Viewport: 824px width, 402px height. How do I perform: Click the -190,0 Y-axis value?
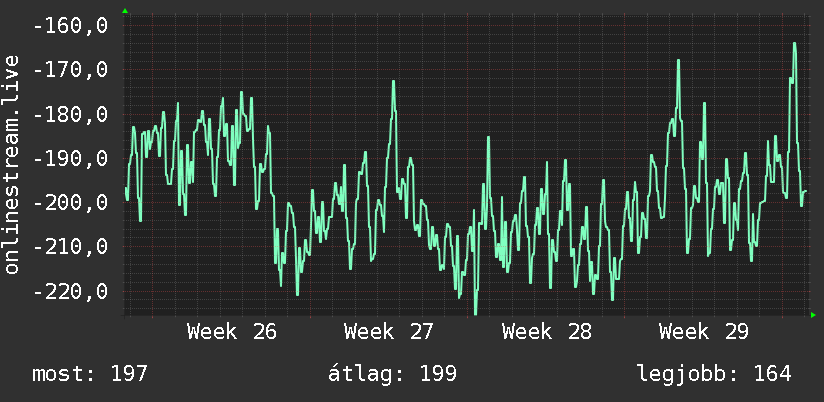(70, 158)
